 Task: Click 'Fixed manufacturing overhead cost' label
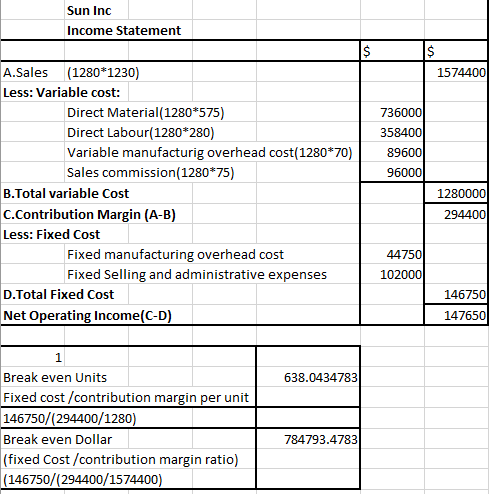[x=175, y=255]
